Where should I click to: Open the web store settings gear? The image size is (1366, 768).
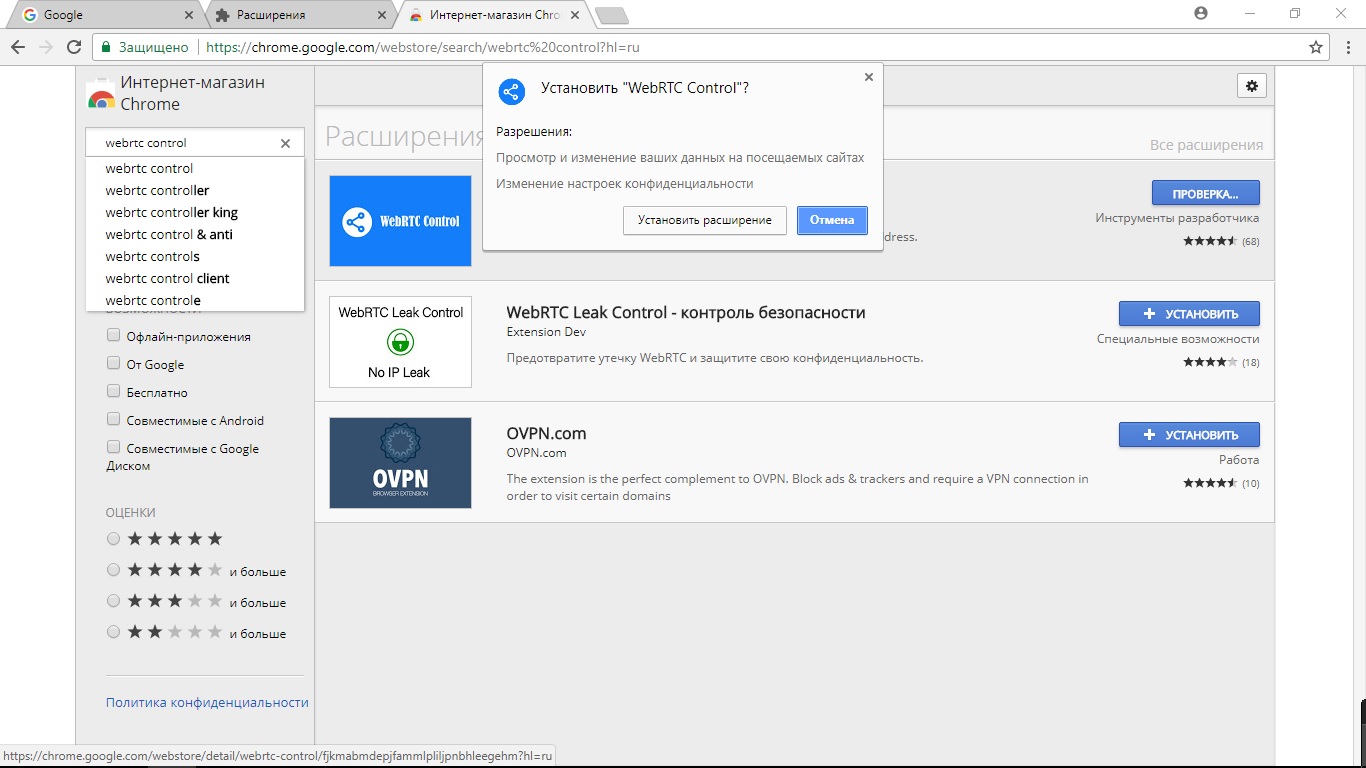pos(1251,86)
